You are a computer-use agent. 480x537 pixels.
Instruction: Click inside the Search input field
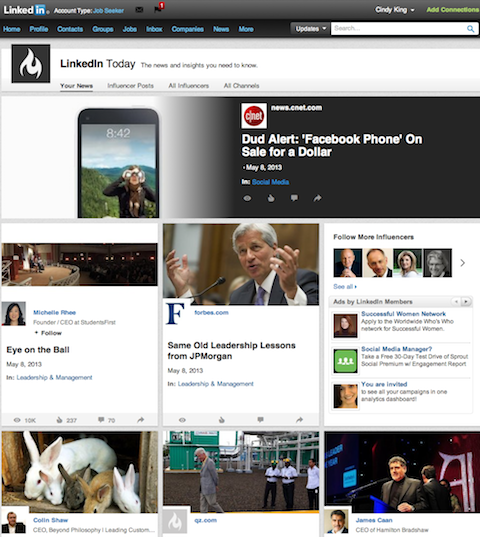point(399,29)
